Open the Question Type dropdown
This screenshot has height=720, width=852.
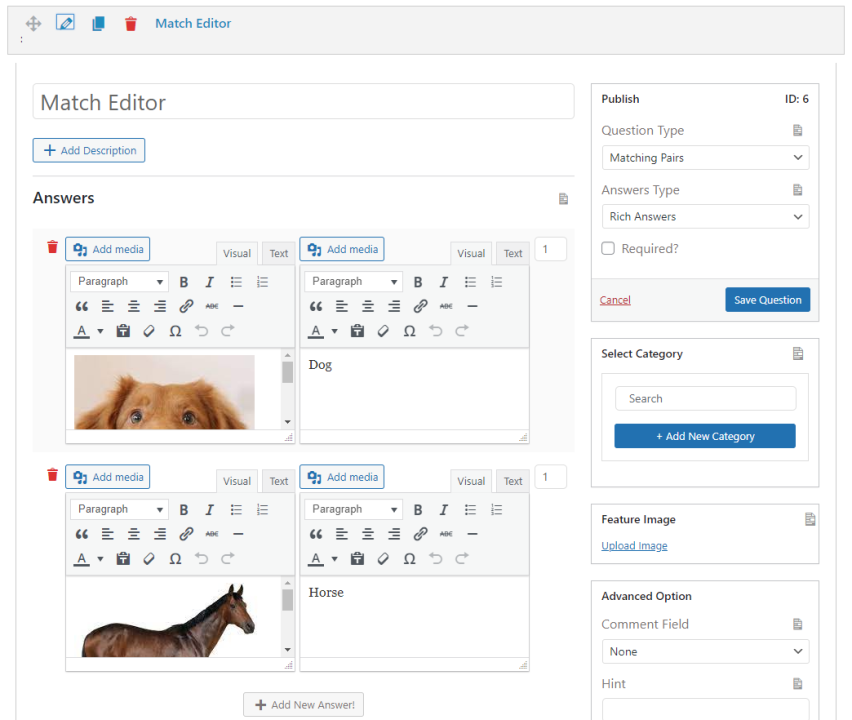[705, 157]
